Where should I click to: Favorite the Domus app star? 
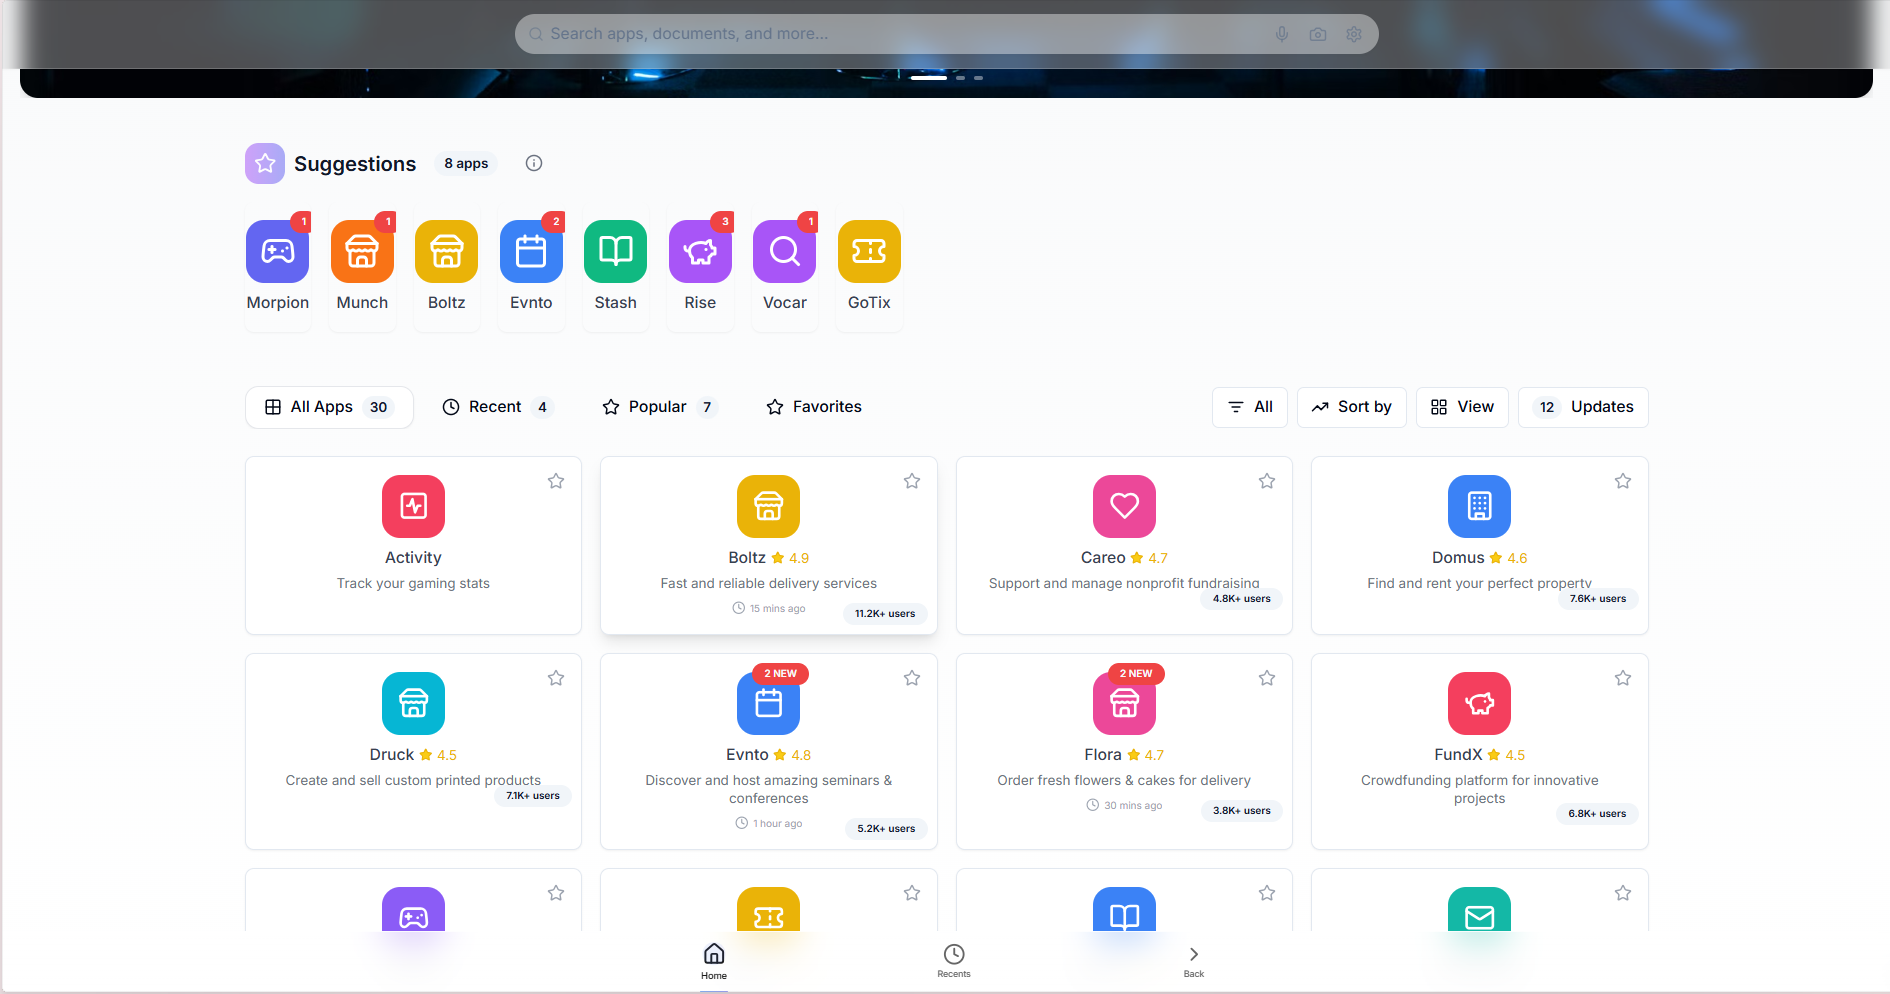point(1623,481)
